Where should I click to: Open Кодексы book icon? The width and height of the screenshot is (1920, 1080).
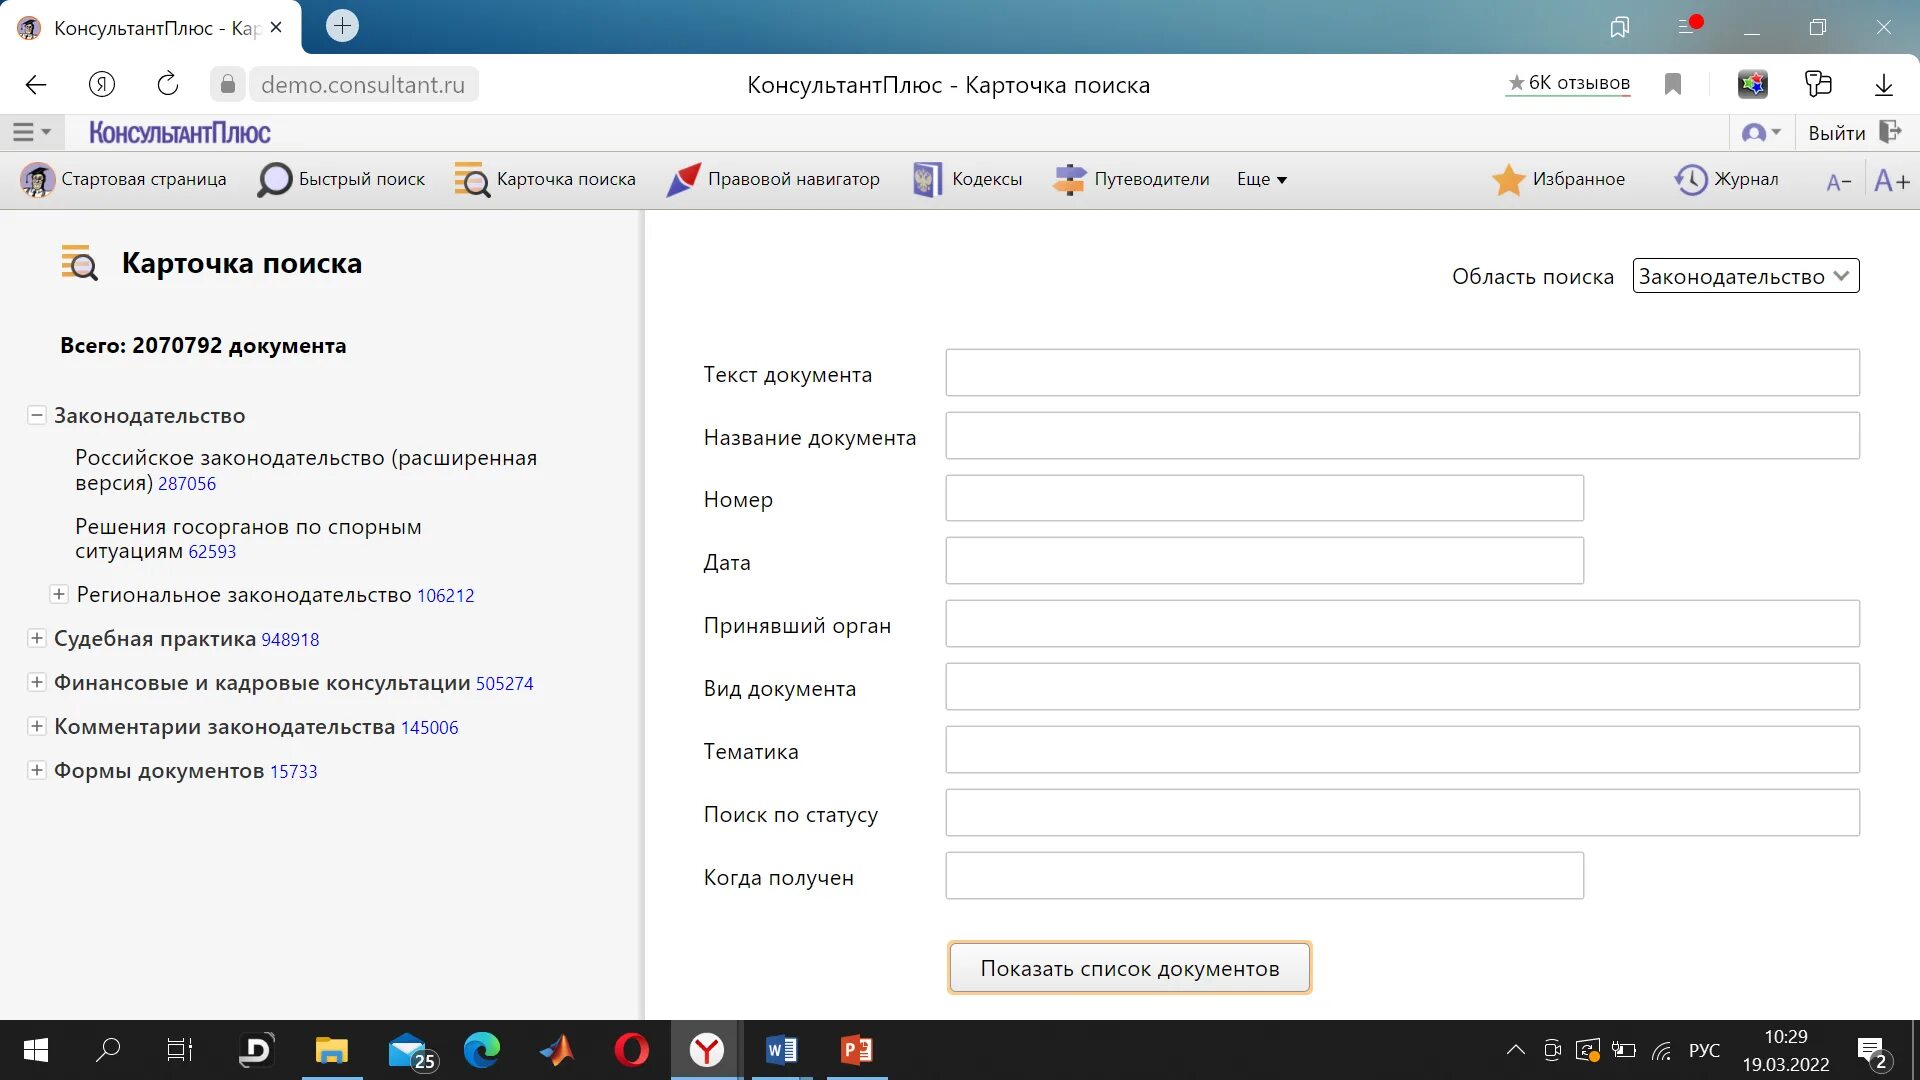pyautogui.click(x=927, y=180)
